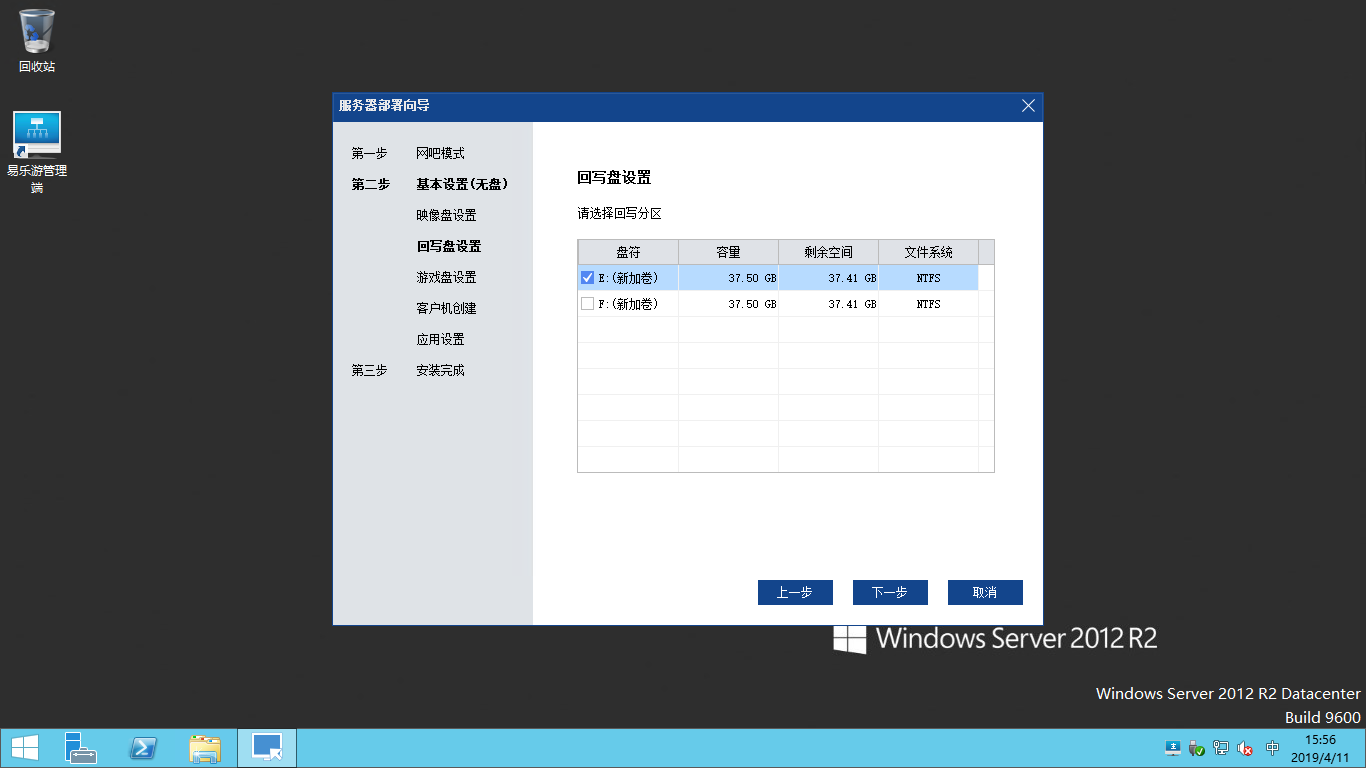Launch Server Manager from the taskbar
The image size is (1366, 768).
tap(81, 748)
